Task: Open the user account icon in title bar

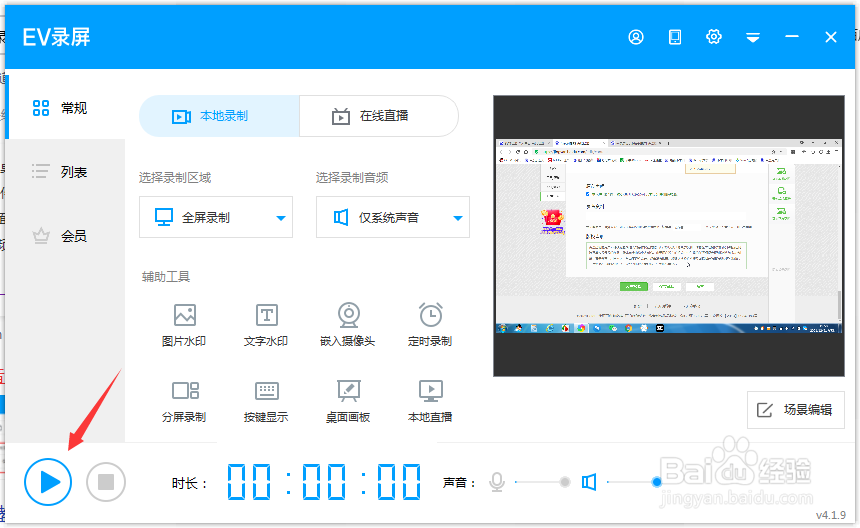Action: click(x=636, y=37)
